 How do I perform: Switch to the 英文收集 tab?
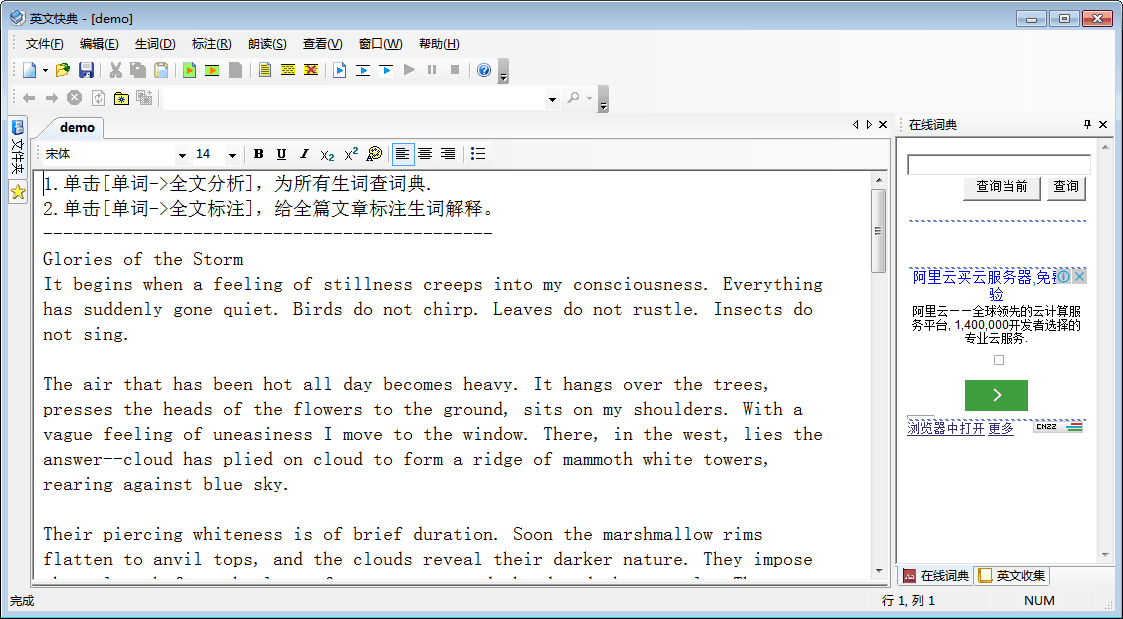[x=1012, y=576]
